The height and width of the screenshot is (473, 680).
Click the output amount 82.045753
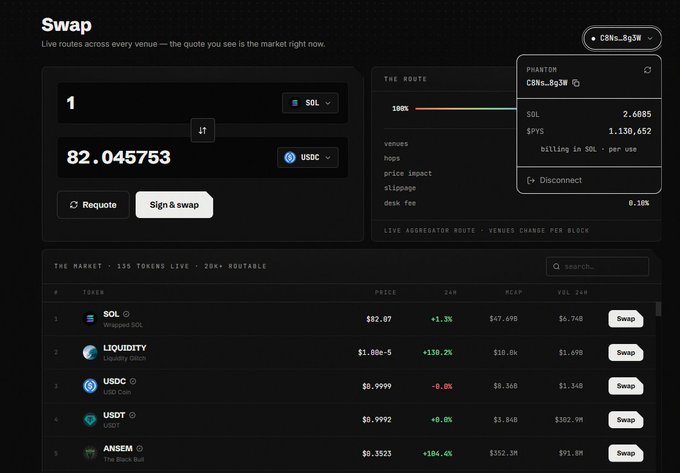coord(118,157)
